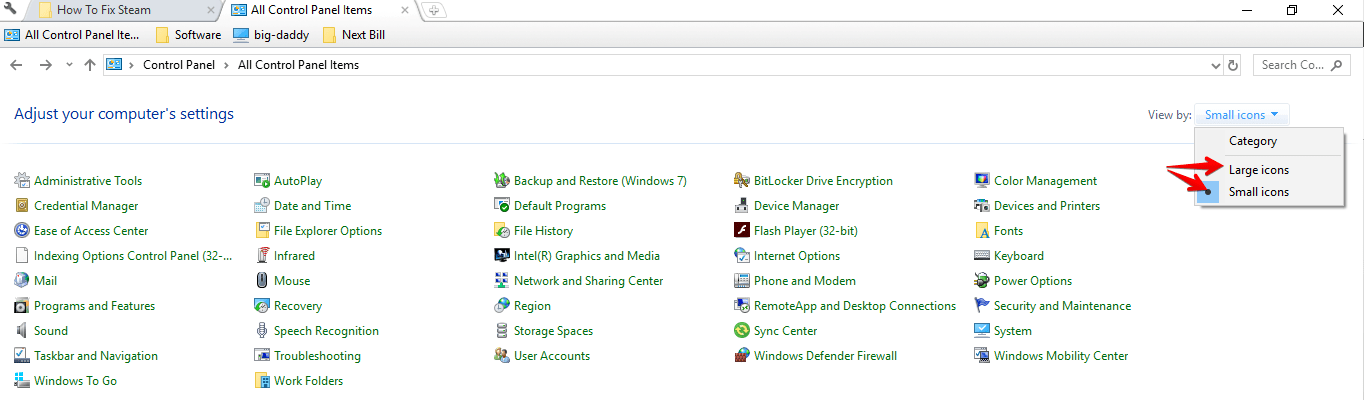
Task: Open the Devices and Printers link
Action: coord(1047,206)
